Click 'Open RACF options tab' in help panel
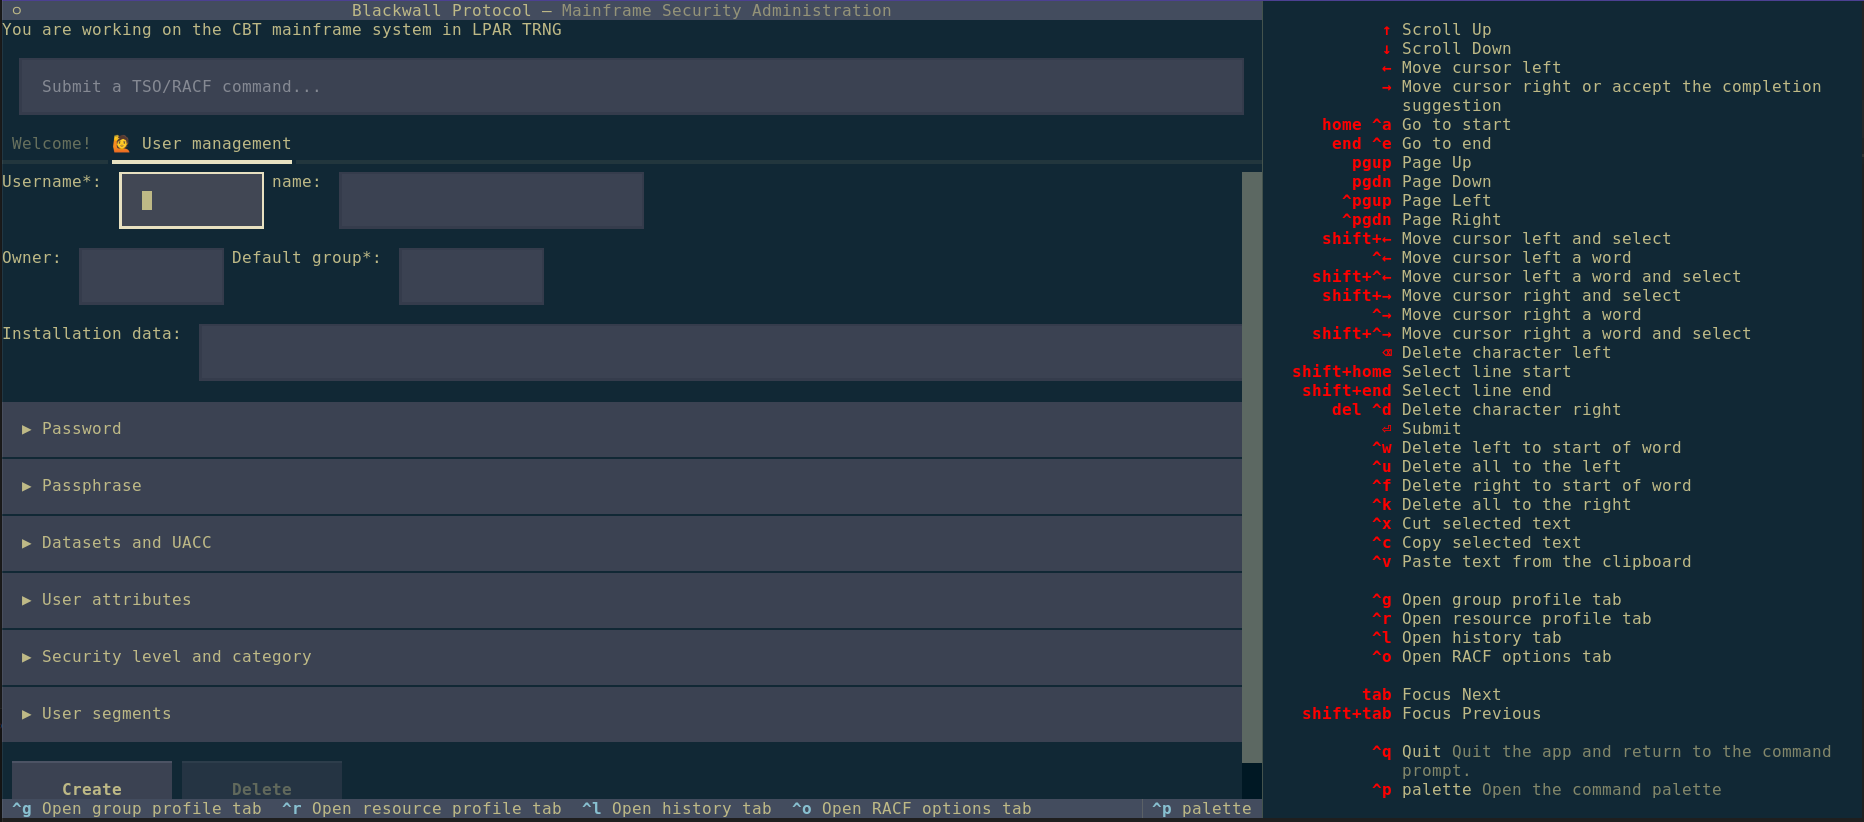The height and width of the screenshot is (822, 1864). pyautogui.click(x=1506, y=657)
